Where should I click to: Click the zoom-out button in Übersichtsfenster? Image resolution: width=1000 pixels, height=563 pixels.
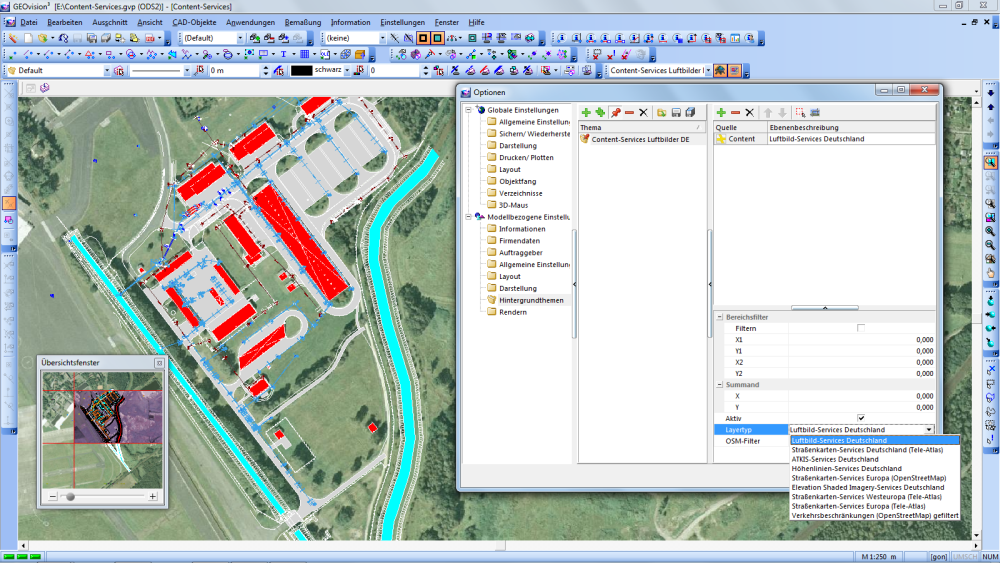(x=53, y=496)
